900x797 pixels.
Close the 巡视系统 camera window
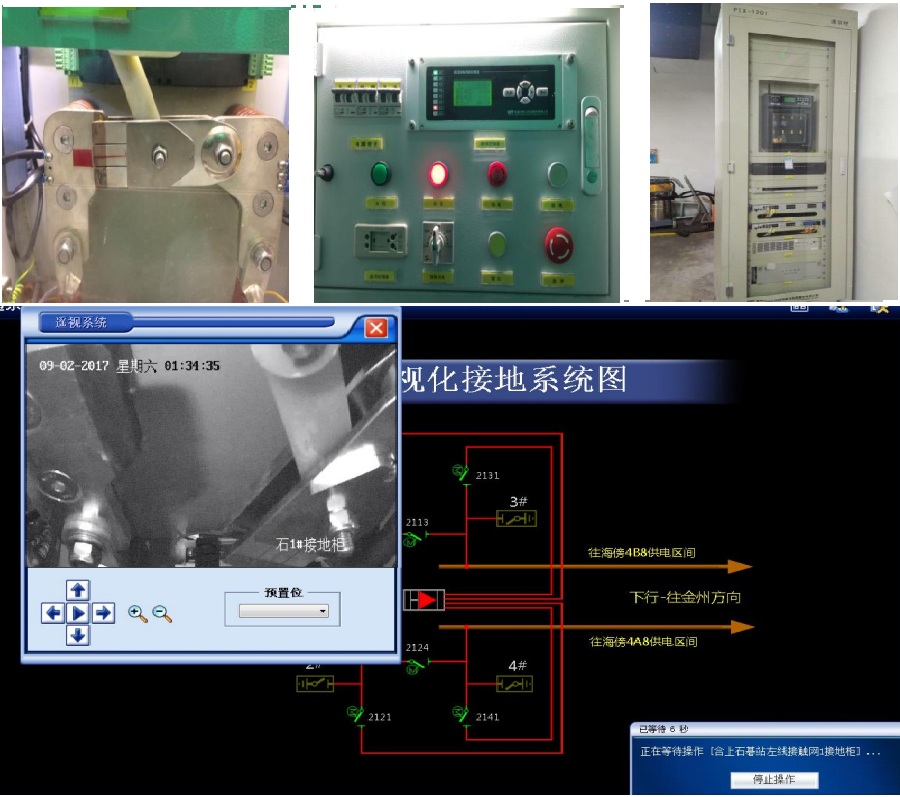376,327
